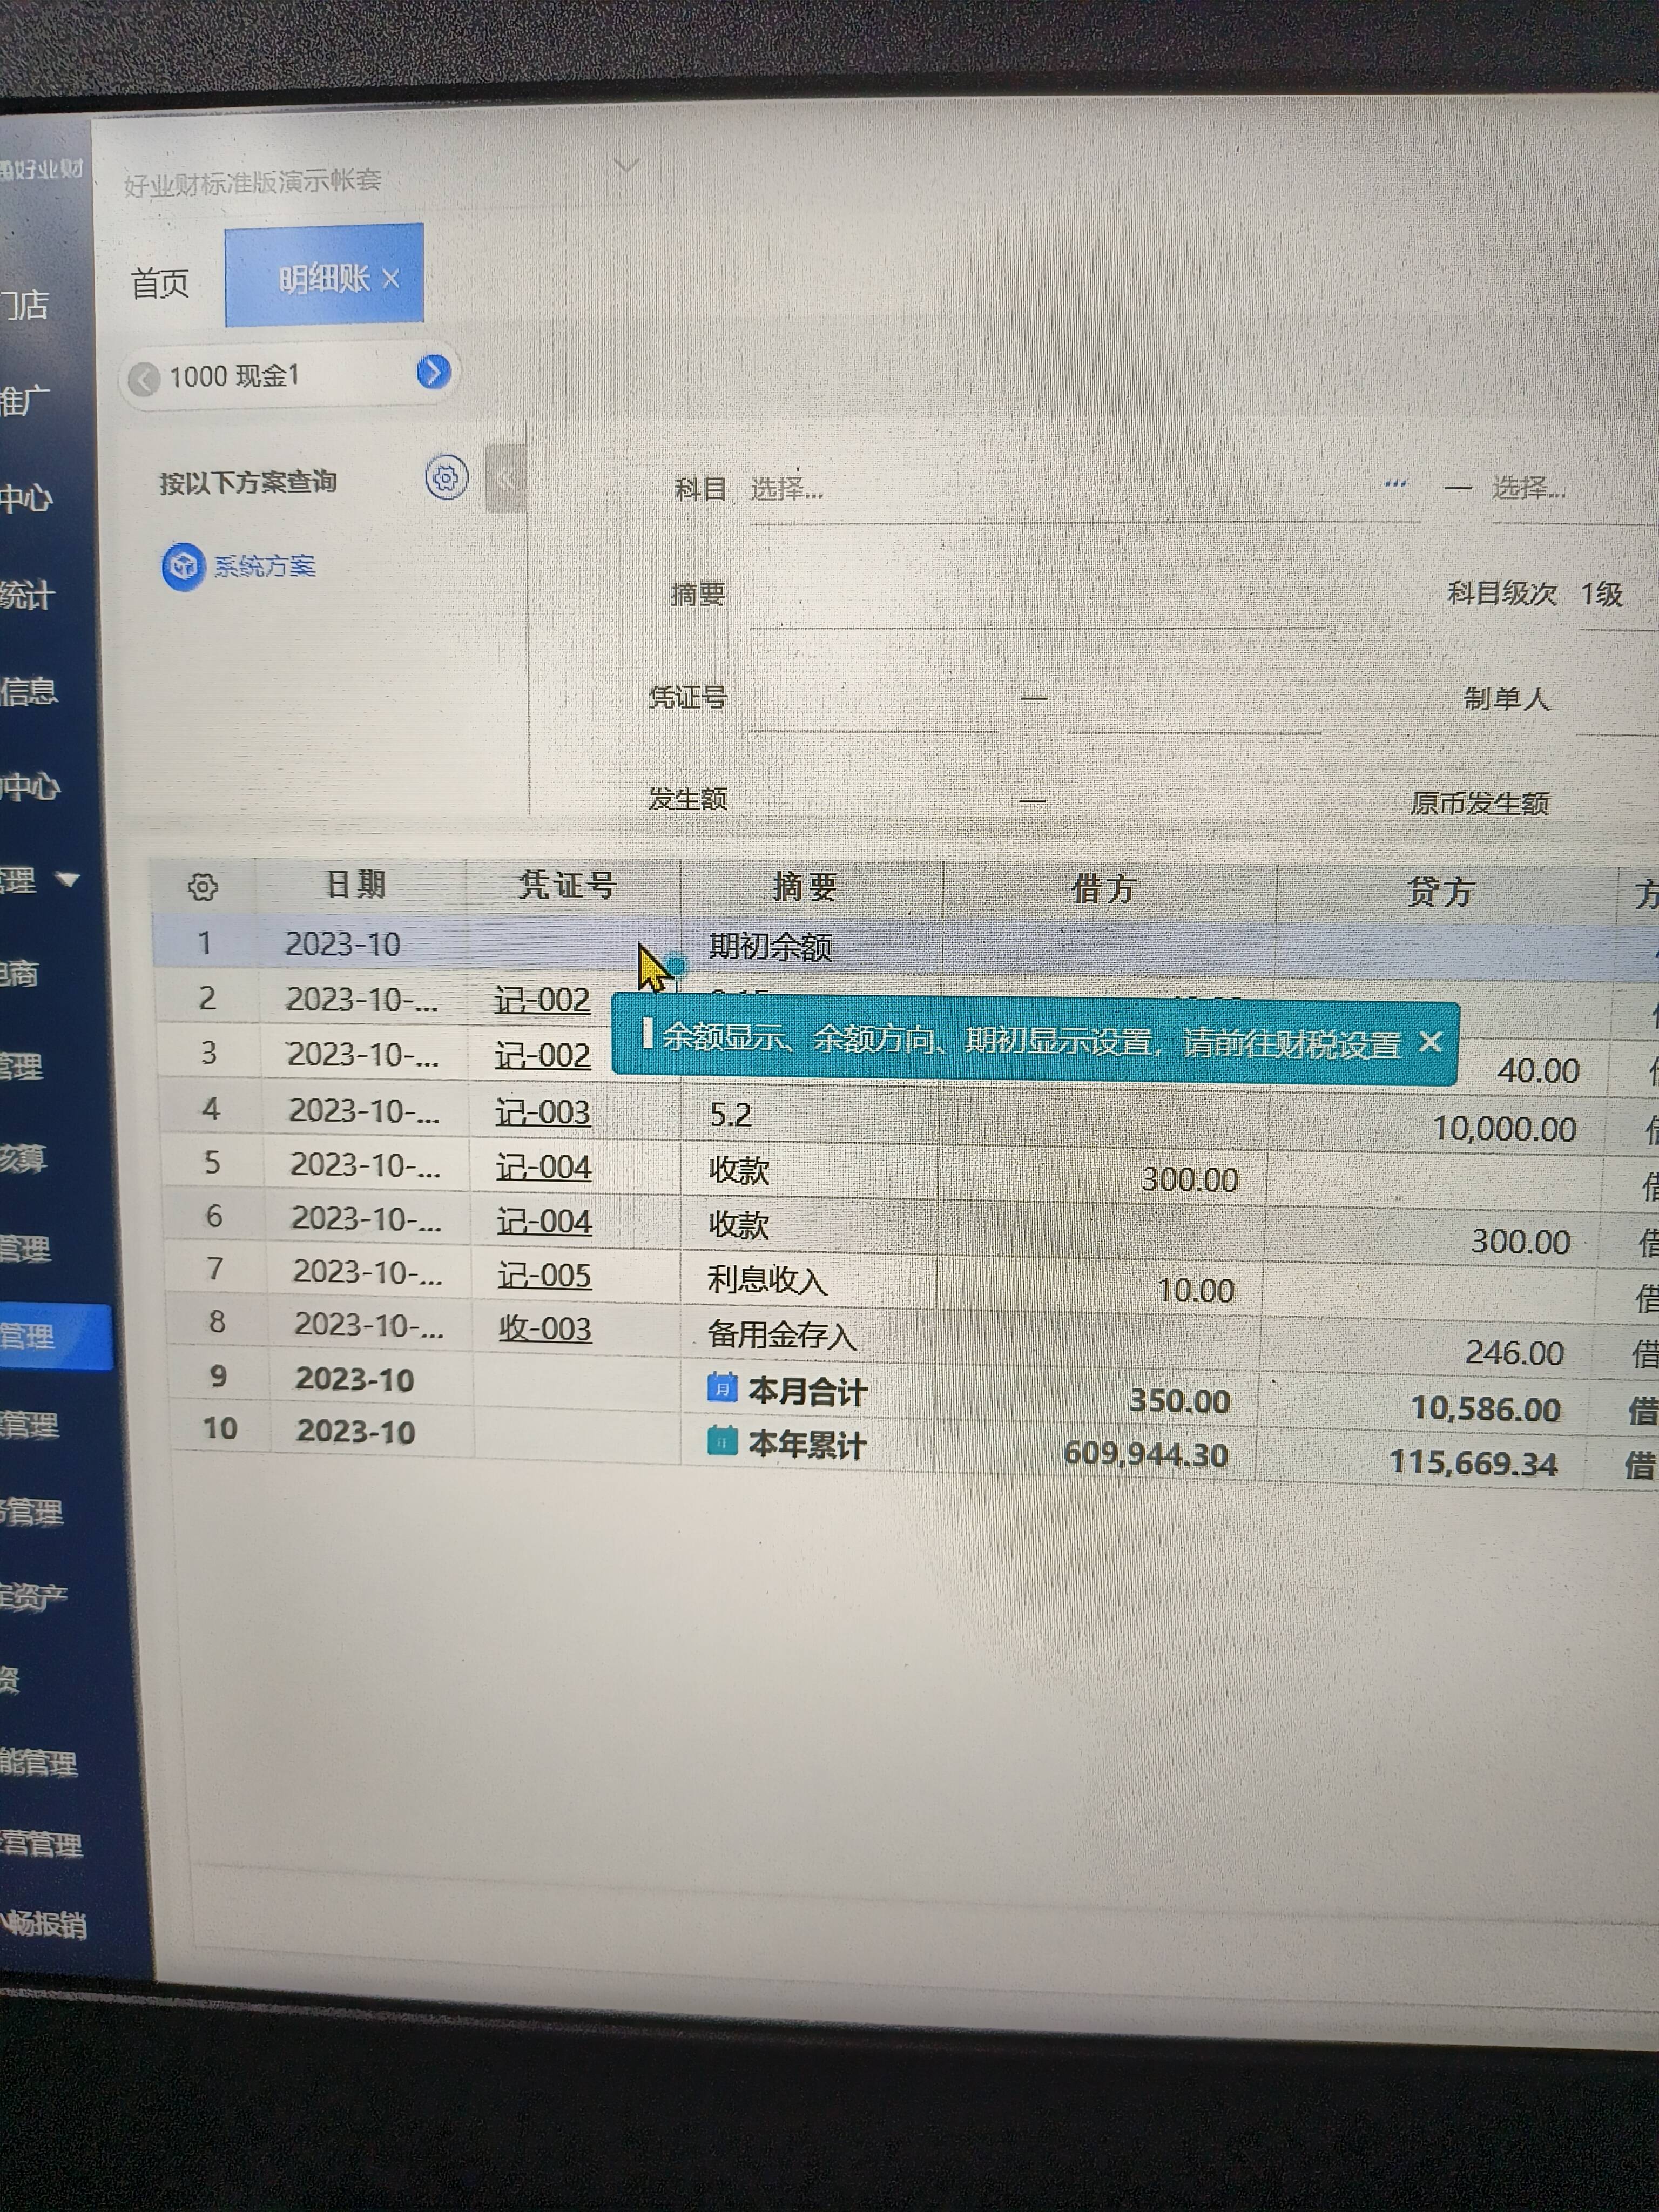Screen dimensions: 1659x2212
Task: Open the sidebar item ending 统计
Action: [28, 596]
